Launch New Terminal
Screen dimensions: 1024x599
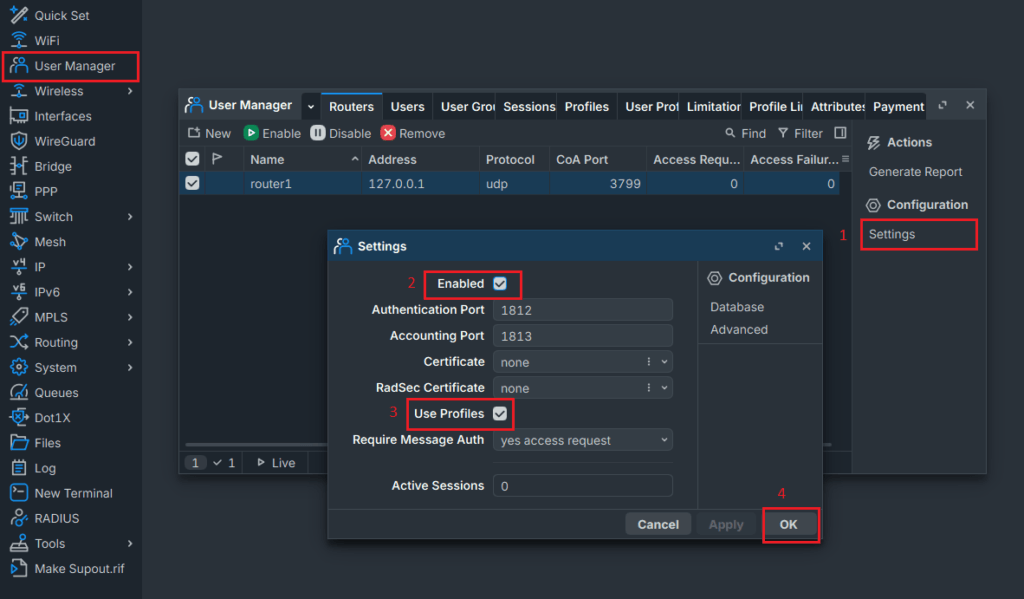coord(73,493)
